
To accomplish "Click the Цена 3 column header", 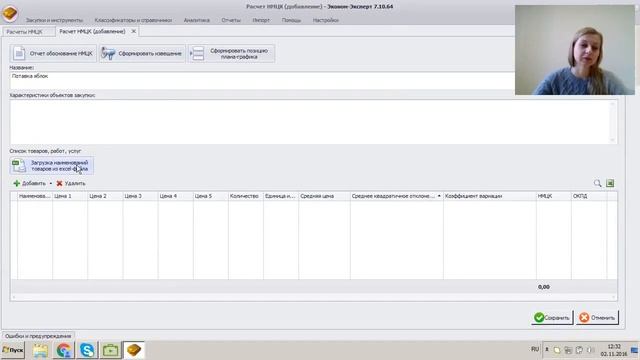I will (140, 196).
